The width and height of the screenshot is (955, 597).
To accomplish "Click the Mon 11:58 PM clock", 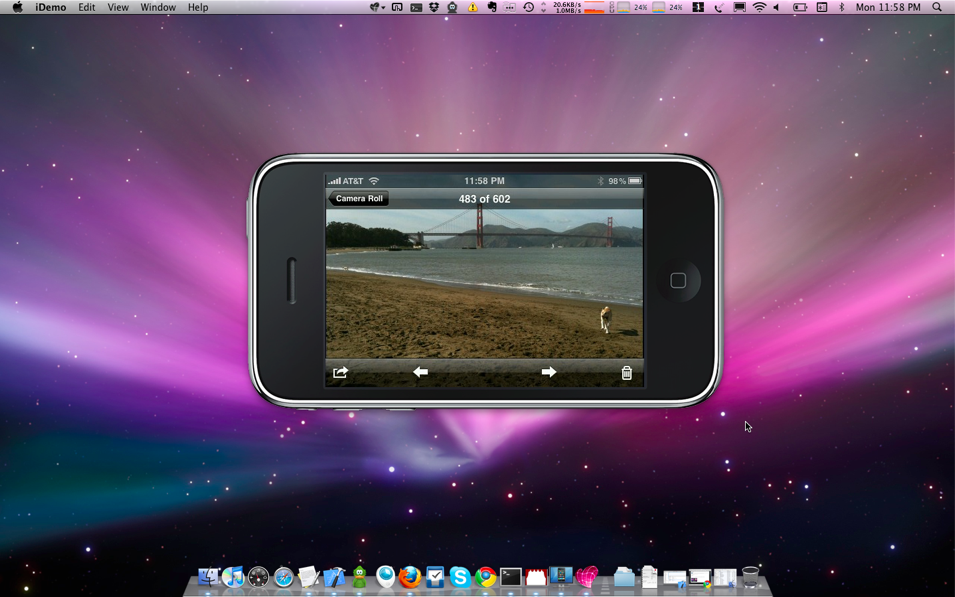I will tap(888, 7).
